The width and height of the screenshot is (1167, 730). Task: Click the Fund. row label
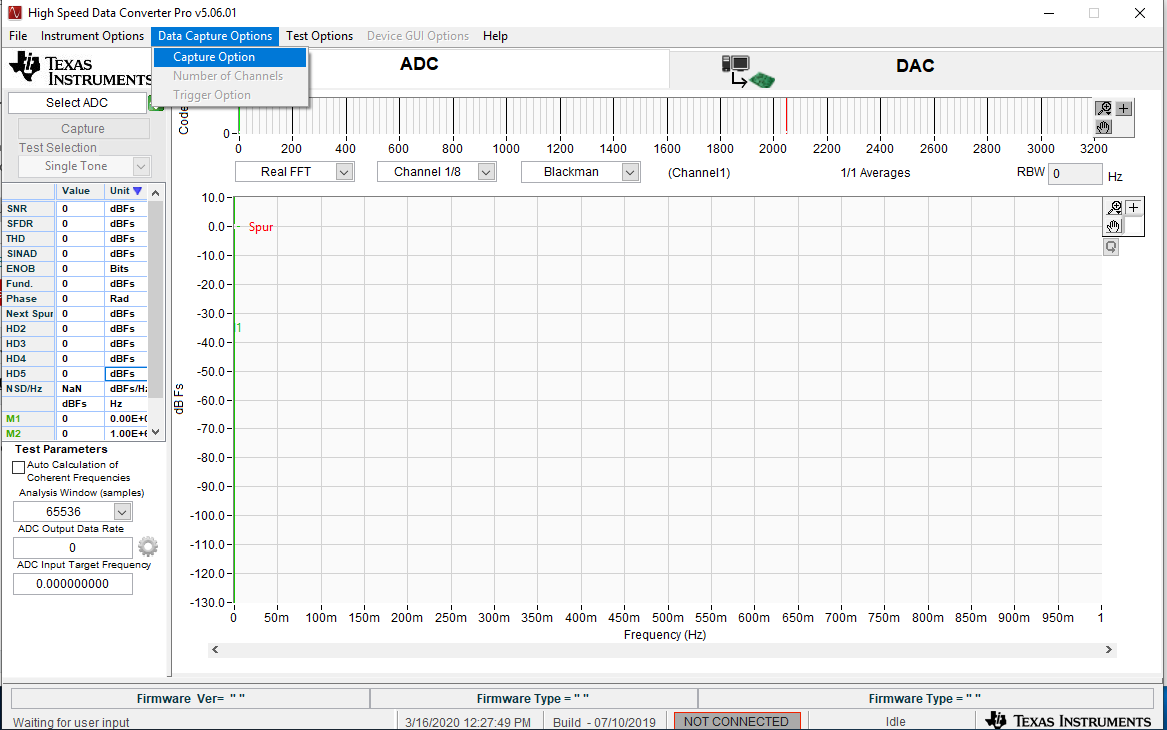(x=28, y=284)
